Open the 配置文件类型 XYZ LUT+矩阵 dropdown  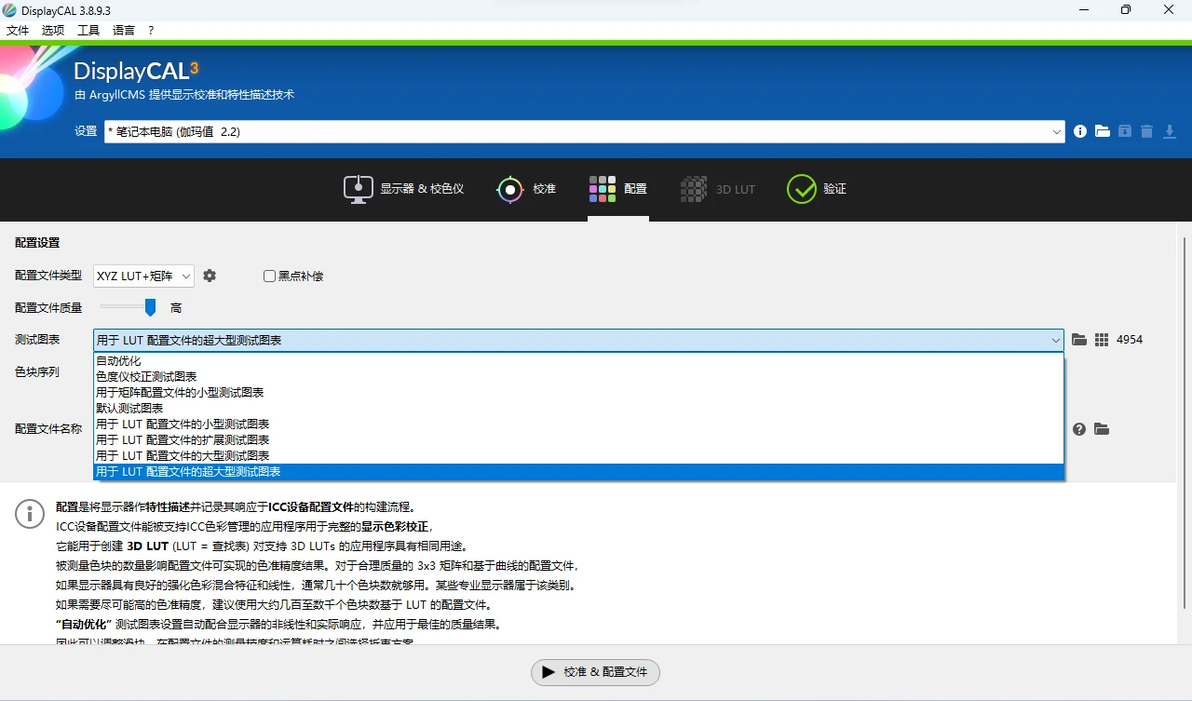144,276
